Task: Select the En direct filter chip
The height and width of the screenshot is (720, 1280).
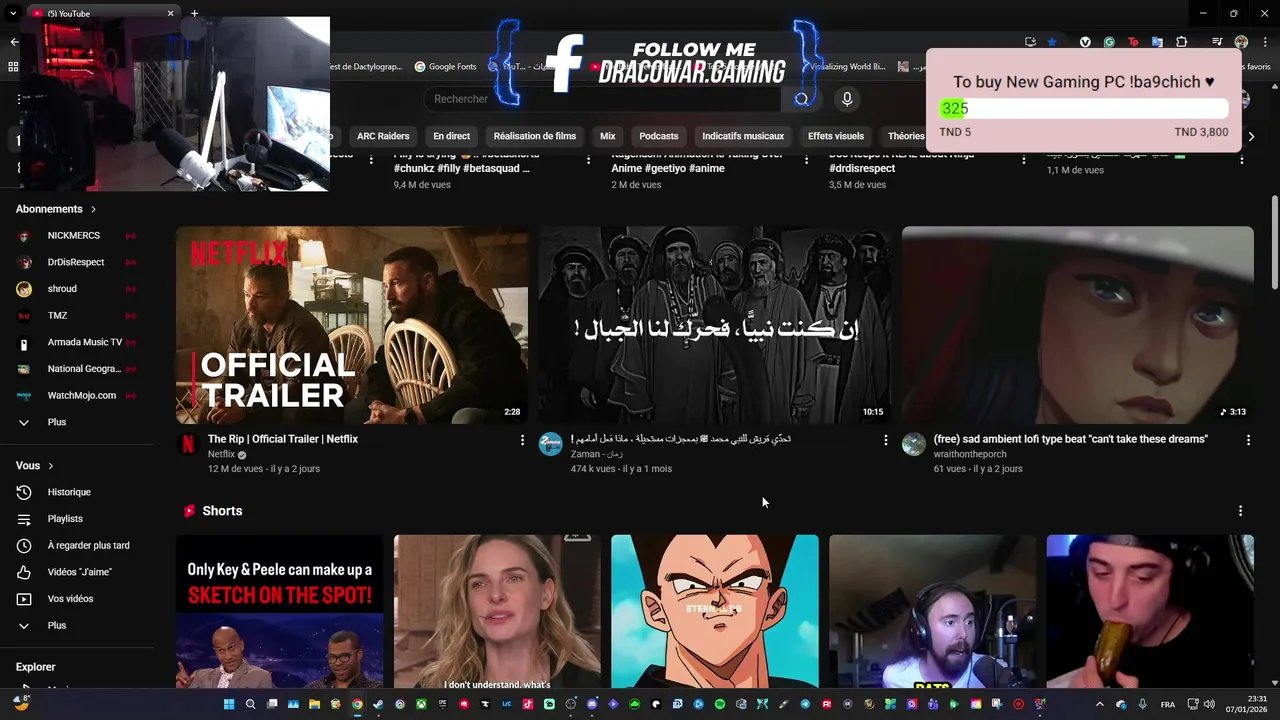Action: pos(451,136)
